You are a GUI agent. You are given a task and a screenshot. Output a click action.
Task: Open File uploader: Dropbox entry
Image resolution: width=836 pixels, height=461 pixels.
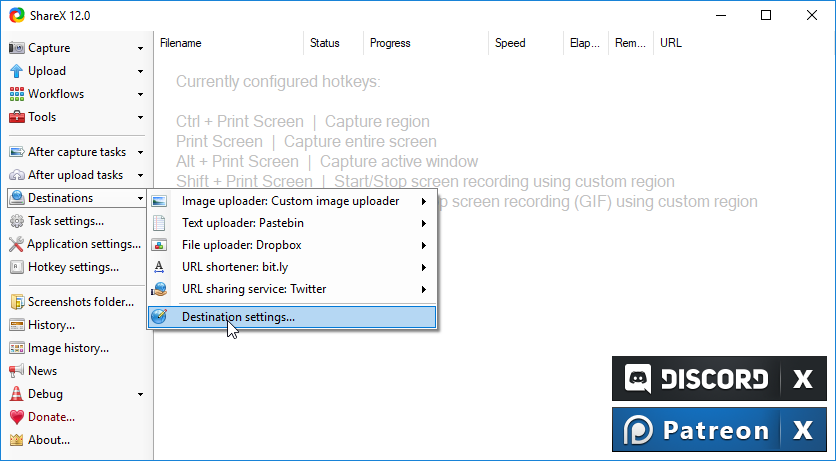[x=292, y=245]
